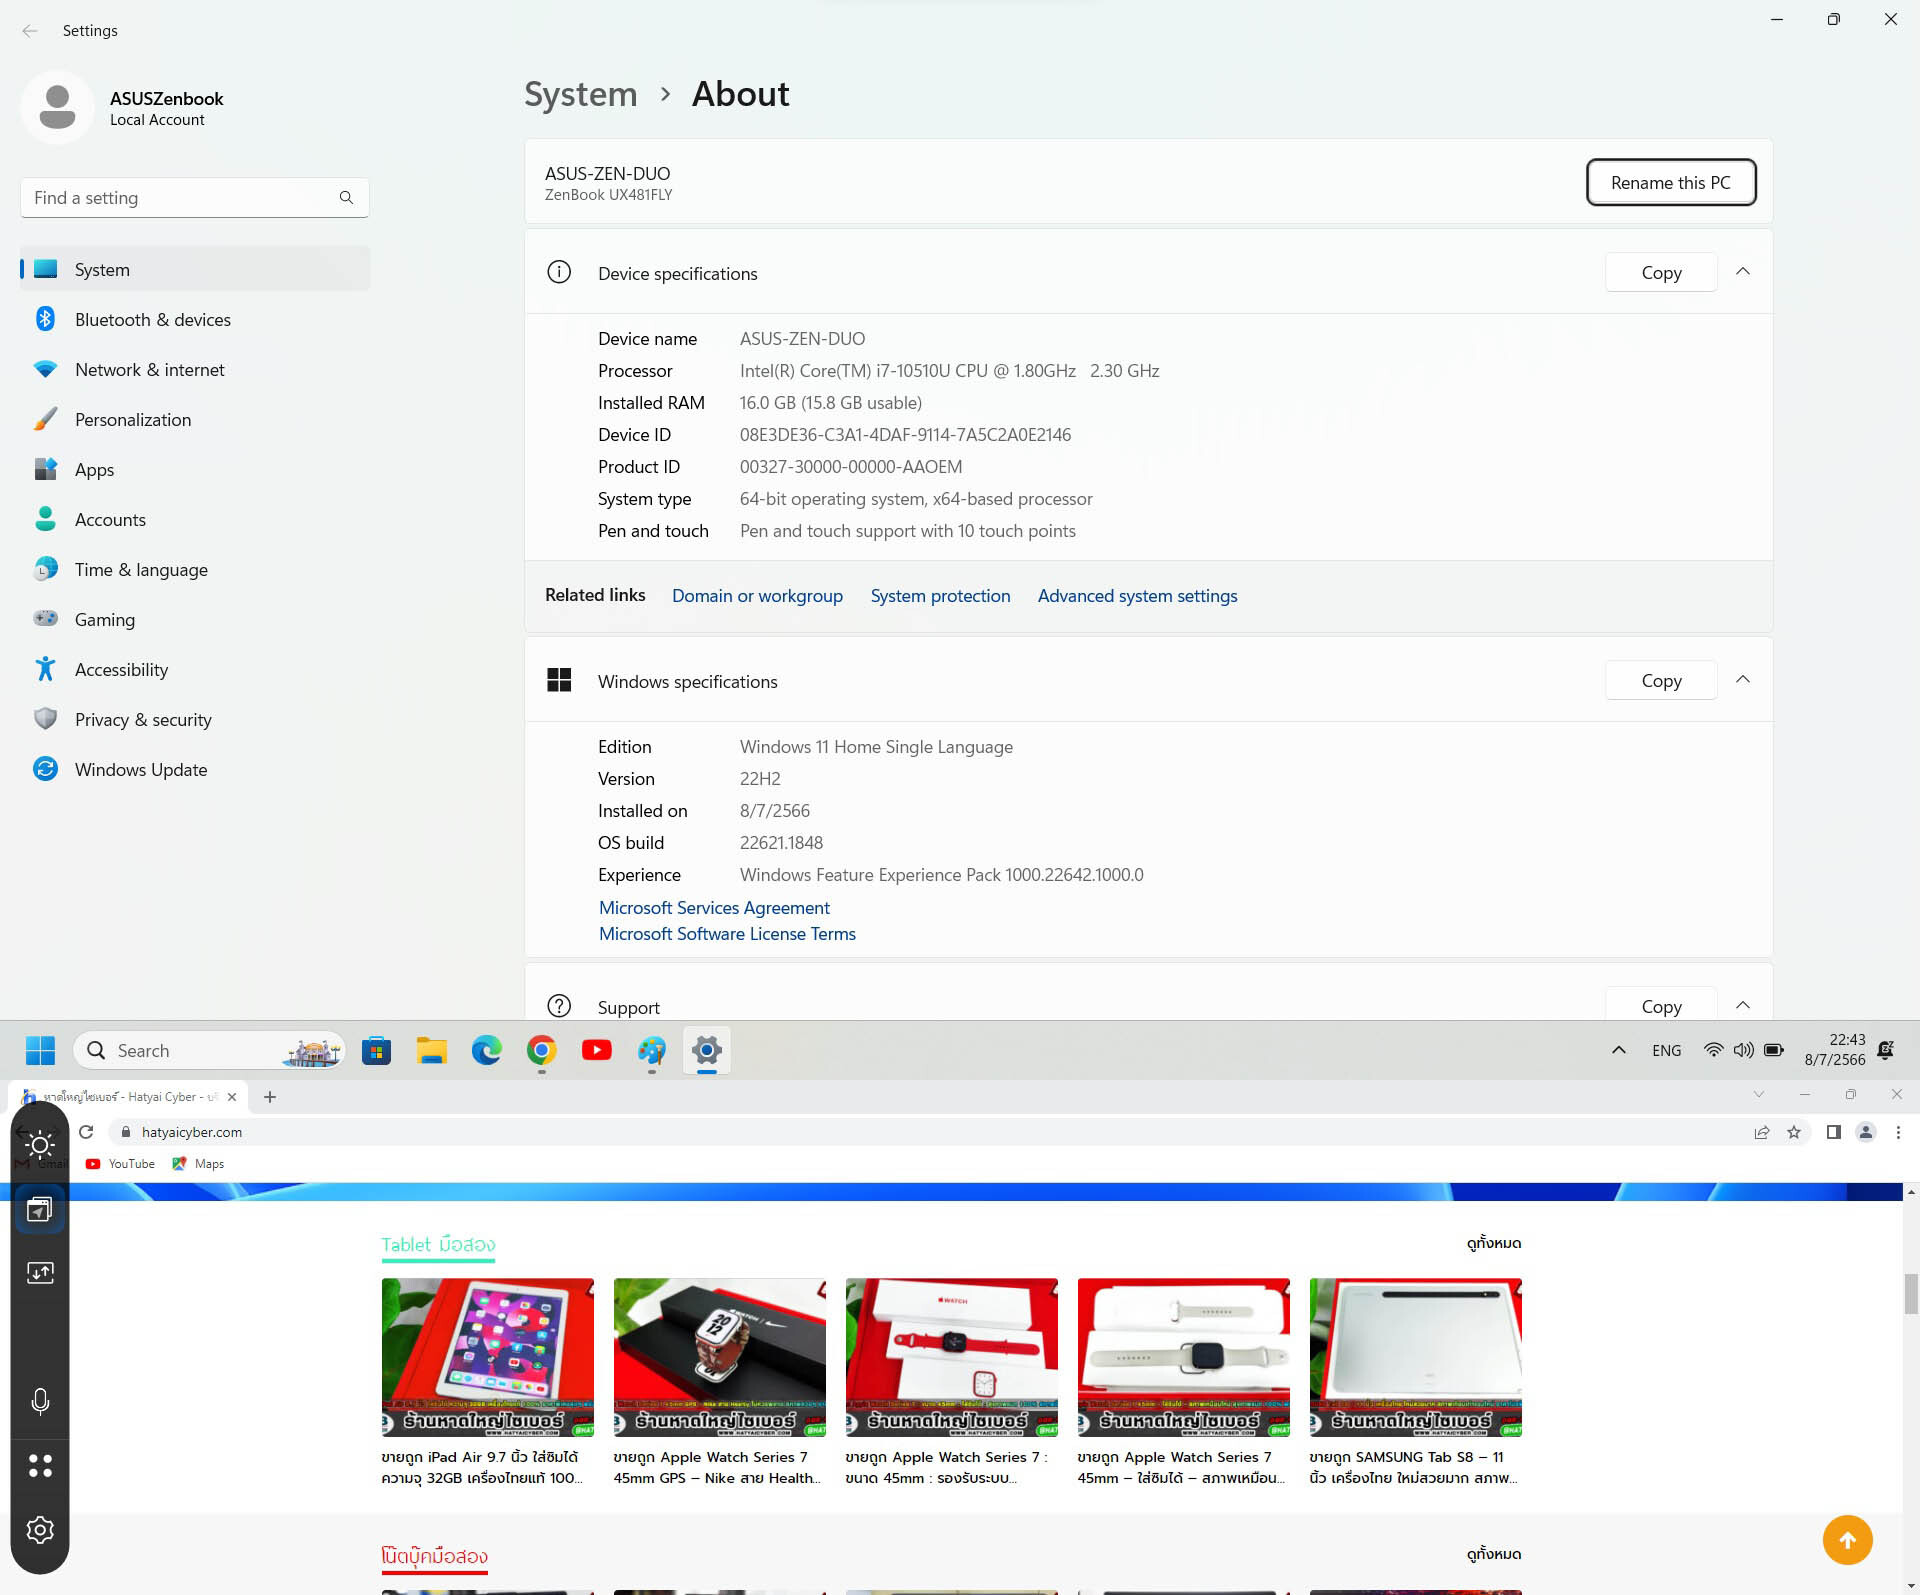
Task: Go to Privacy & security
Action: [195, 720]
